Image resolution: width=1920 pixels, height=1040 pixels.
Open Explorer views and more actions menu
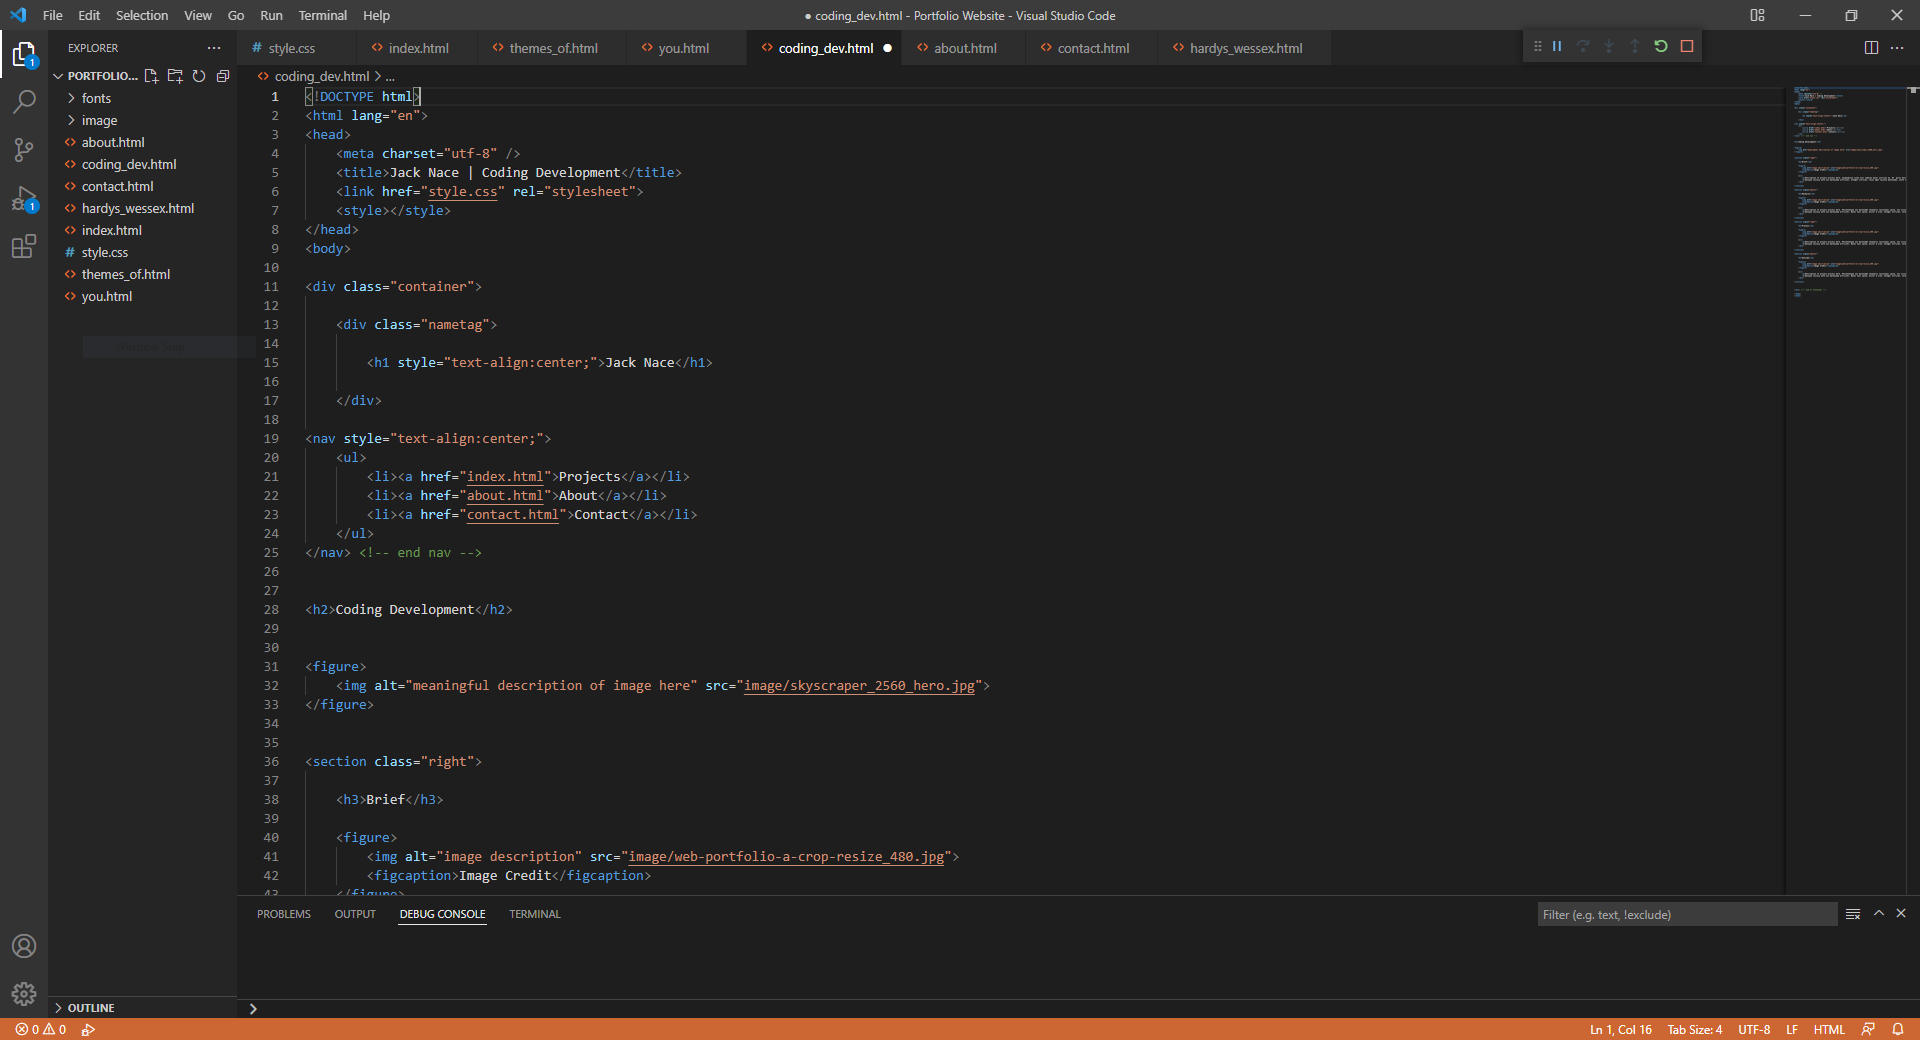(x=214, y=48)
